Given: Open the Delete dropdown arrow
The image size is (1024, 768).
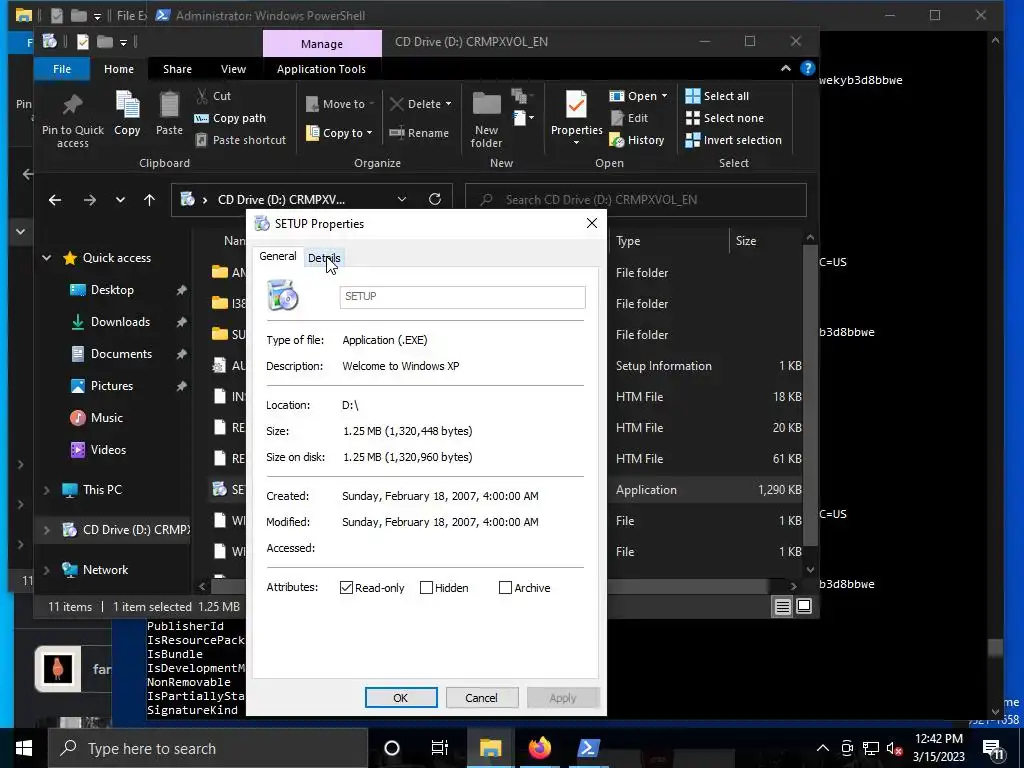Looking at the screenshot, I should click(x=449, y=104).
